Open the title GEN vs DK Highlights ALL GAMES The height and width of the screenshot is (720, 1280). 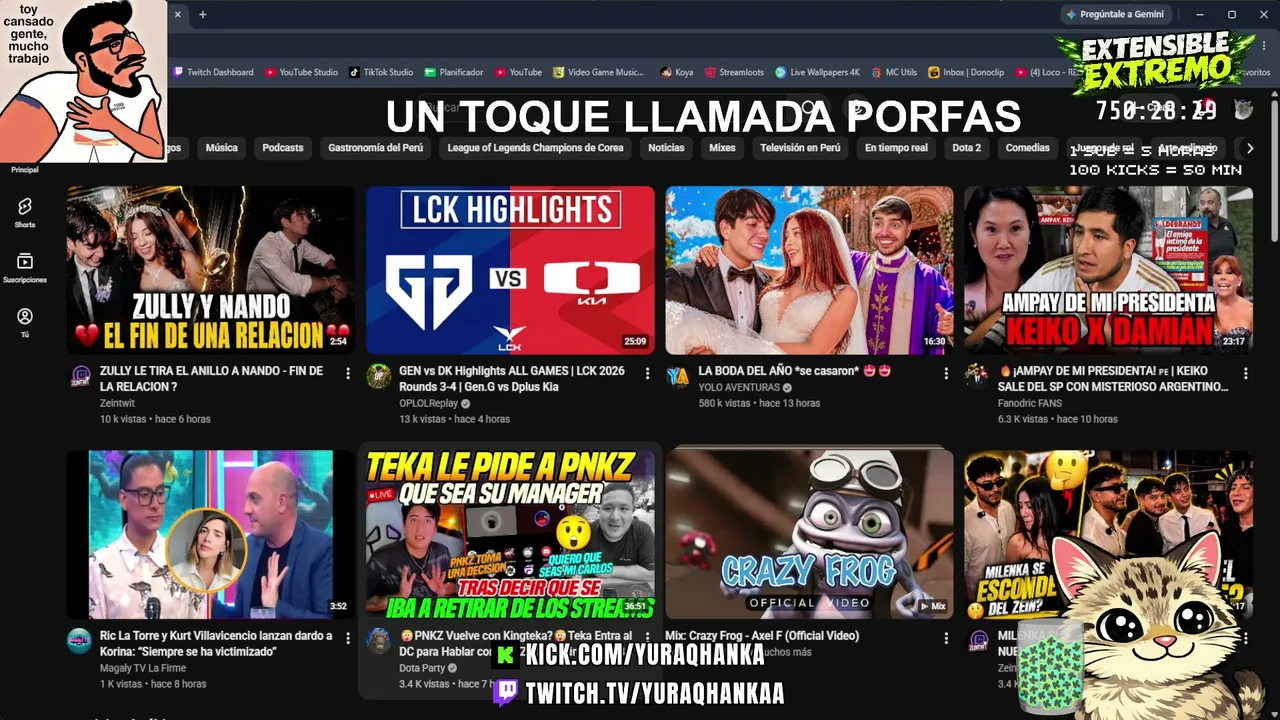512,379
